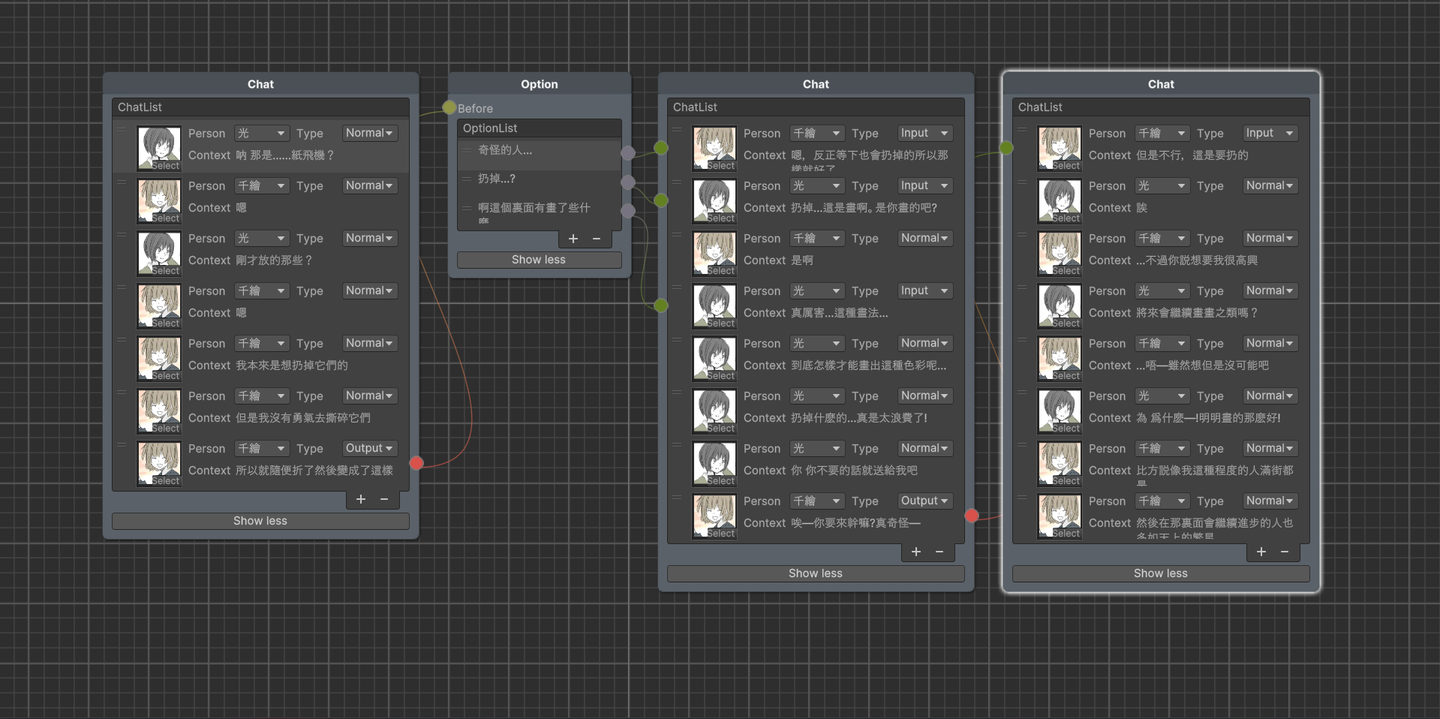Image resolution: width=1440 pixels, height=719 pixels.
Task: Open the Type dropdown for 將來會繼續畫畫之類嗎 row
Action: [1269, 291]
